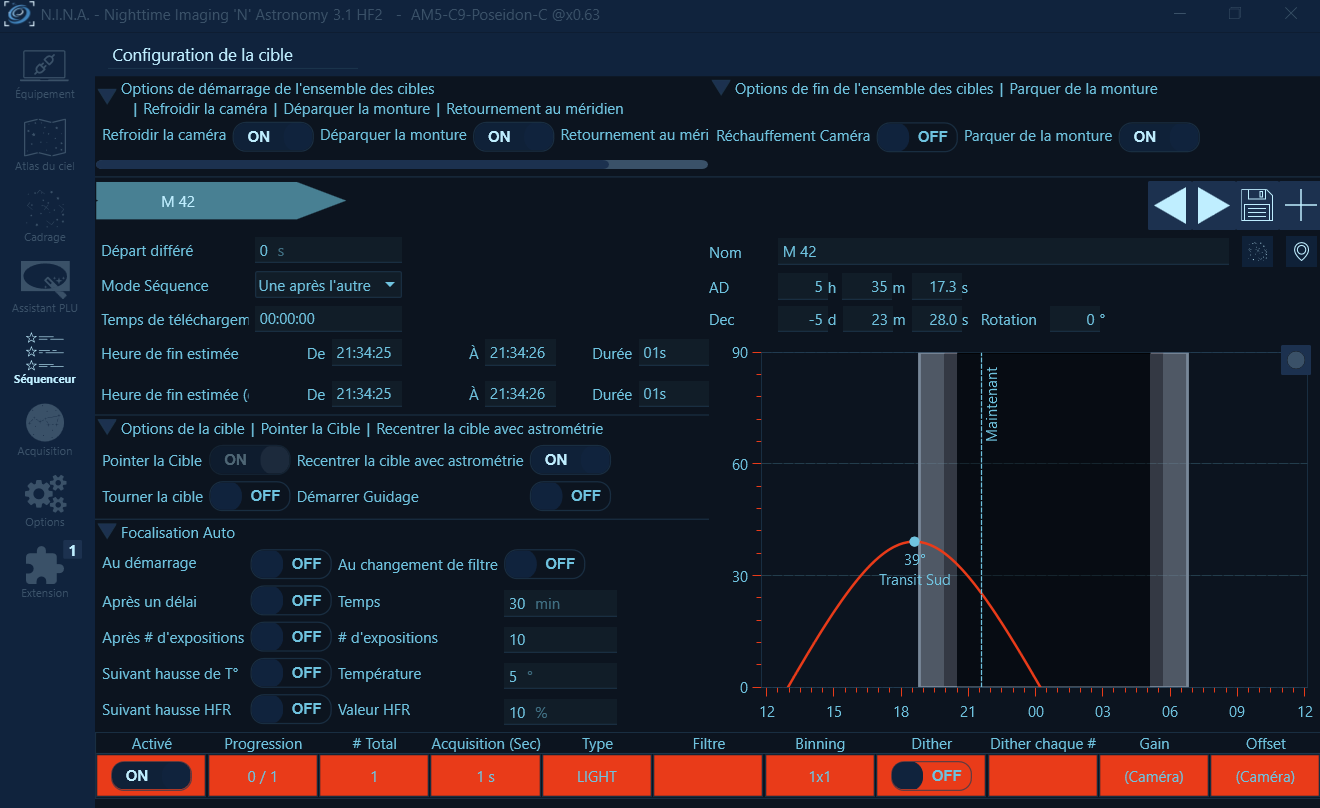Enable the Tourner la cible switch
This screenshot has width=1320, height=808.
pyautogui.click(x=250, y=496)
